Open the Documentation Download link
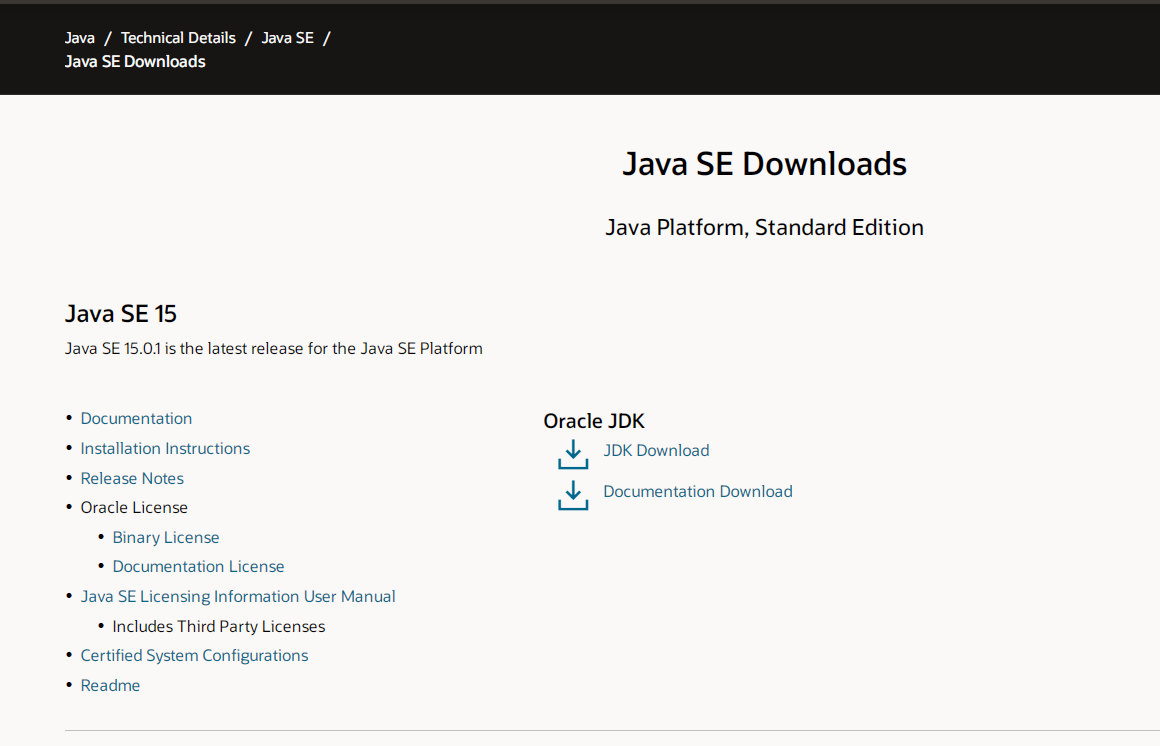Image resolution: width=1160 pixels, height=746 pixels. tap(698, 491)
